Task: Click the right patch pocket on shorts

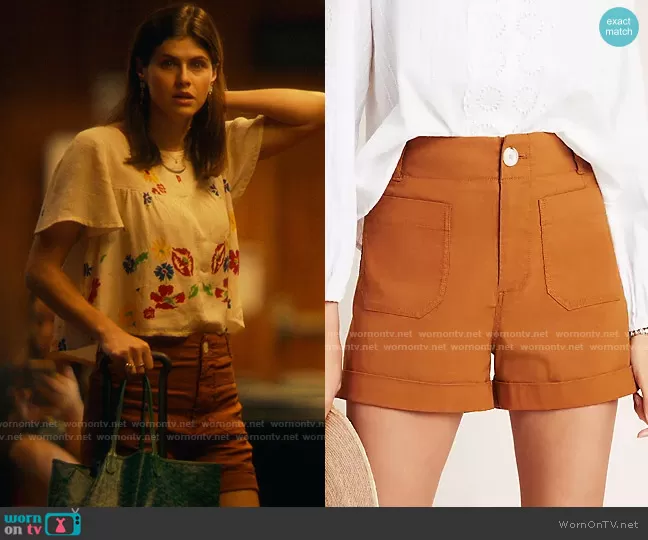Action: pos(581,250)
